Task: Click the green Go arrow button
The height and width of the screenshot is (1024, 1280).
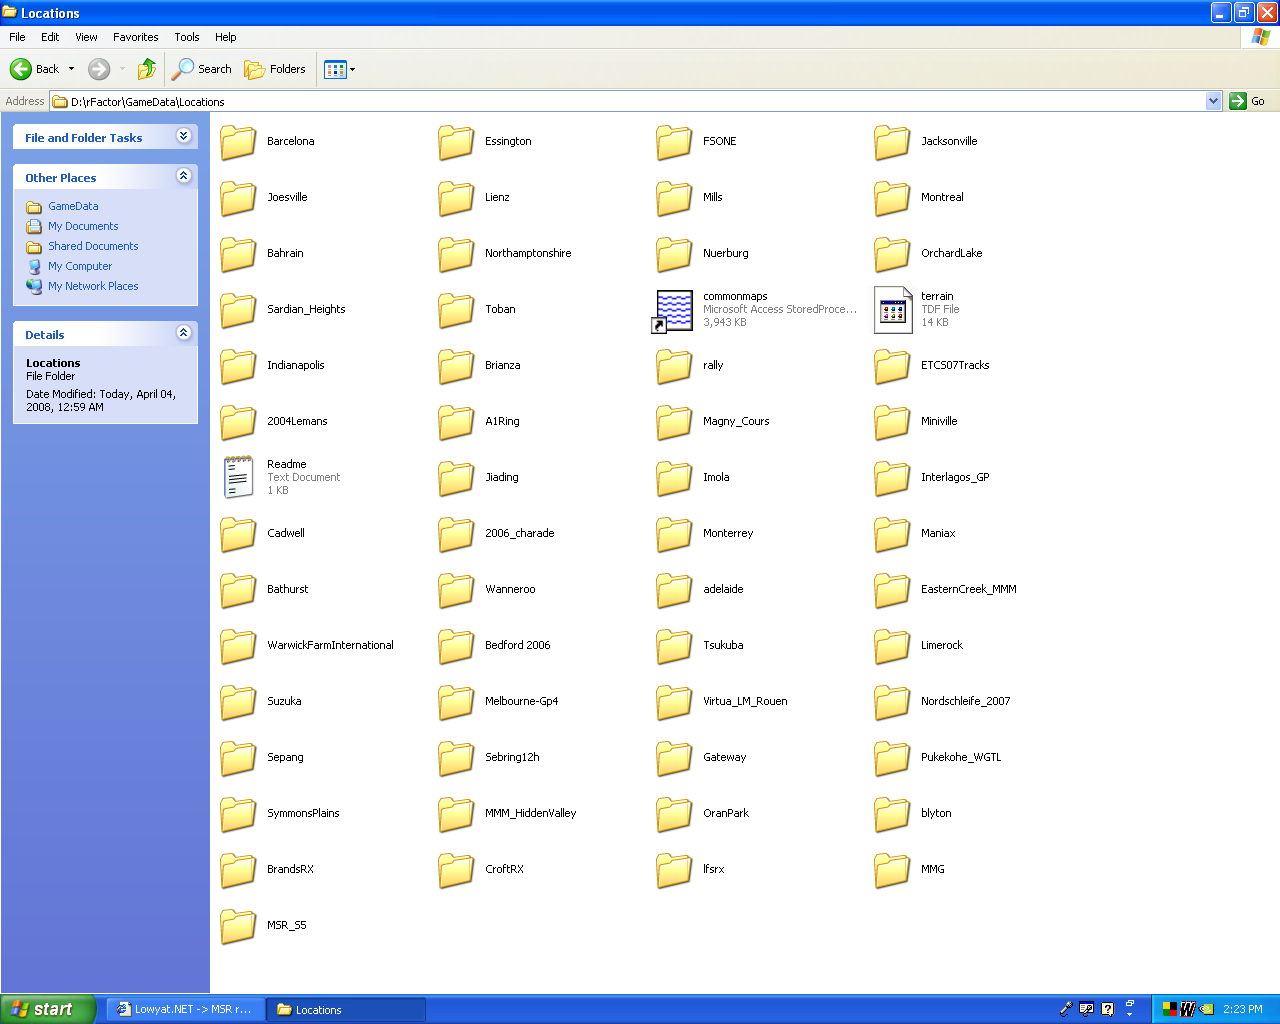Action: coord(1238,101)
